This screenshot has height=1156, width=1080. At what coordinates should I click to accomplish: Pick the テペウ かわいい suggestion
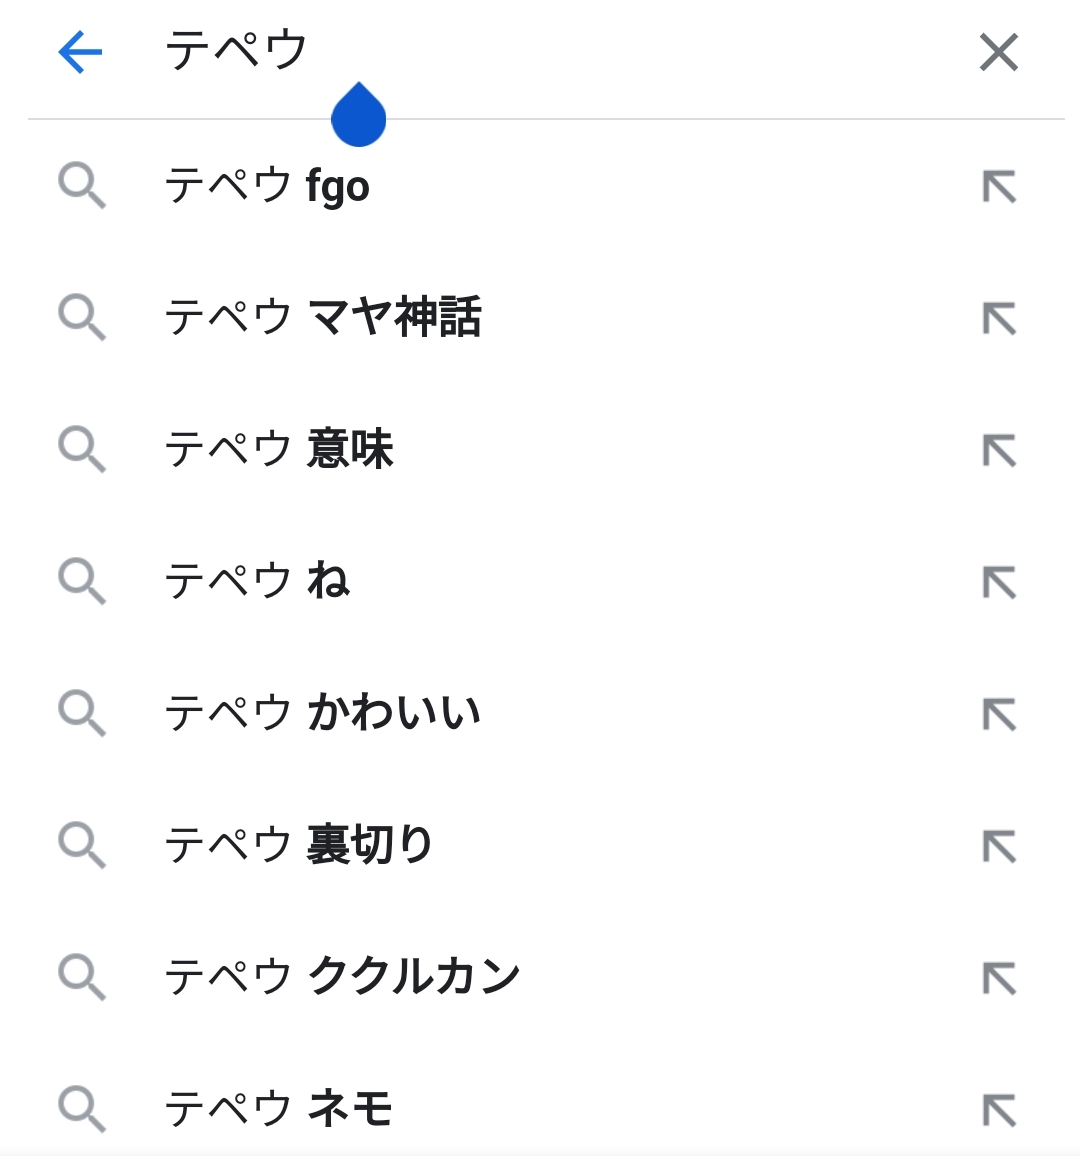tap(322, 714)
